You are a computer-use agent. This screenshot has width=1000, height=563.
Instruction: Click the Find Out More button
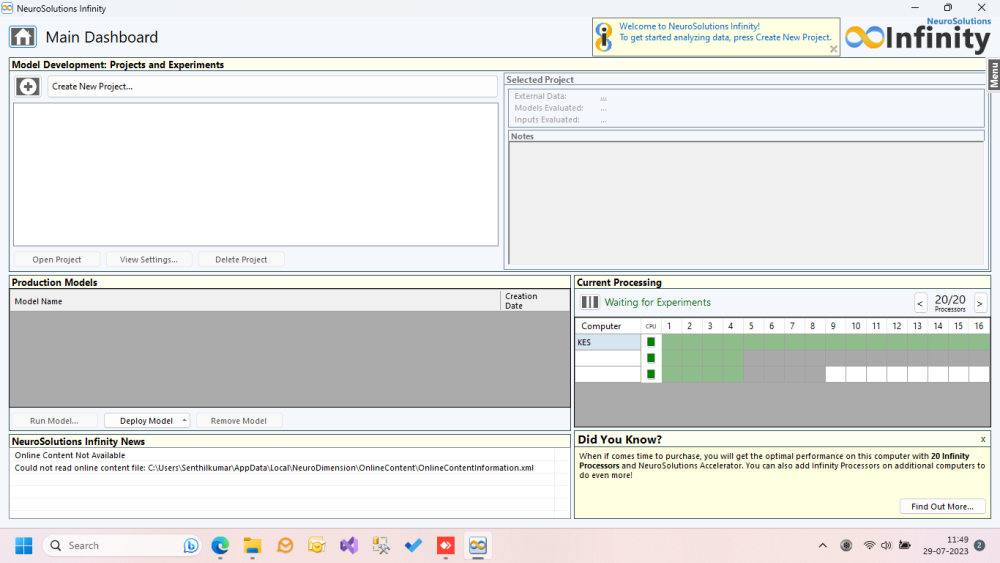(942, 507)
